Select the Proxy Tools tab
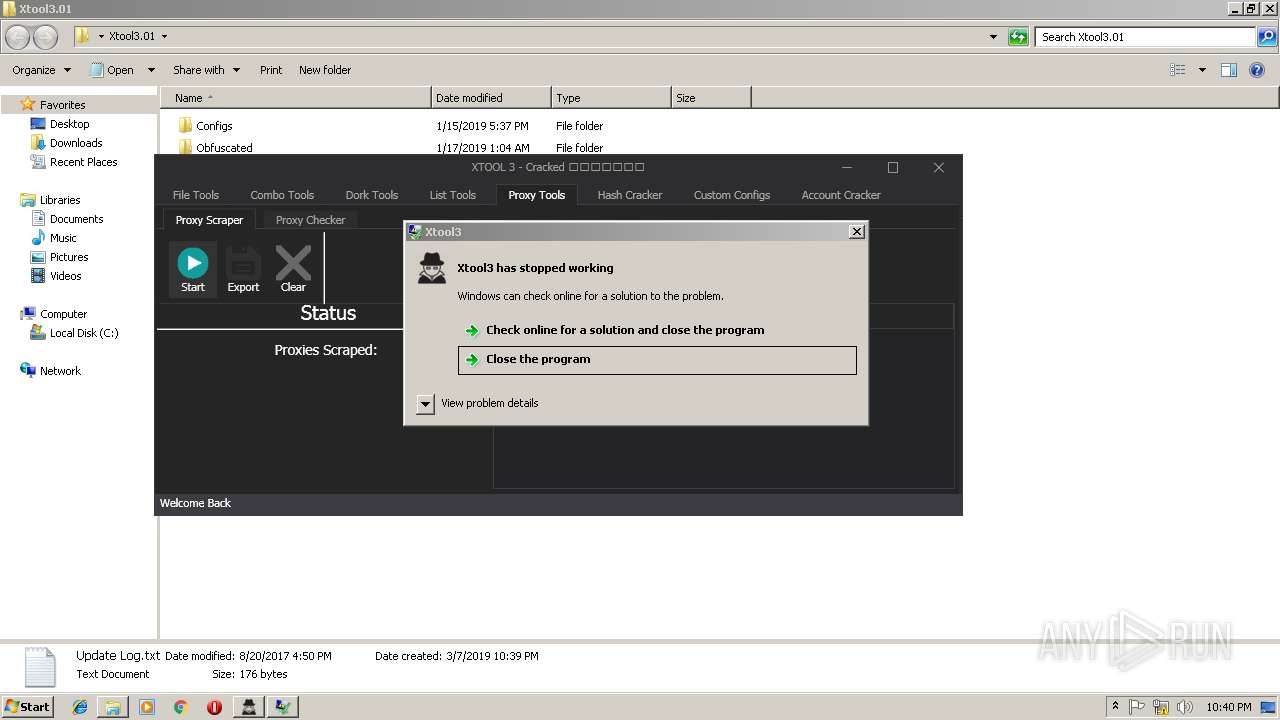This screenshot has height=720, width=1280. coord(537,195)
